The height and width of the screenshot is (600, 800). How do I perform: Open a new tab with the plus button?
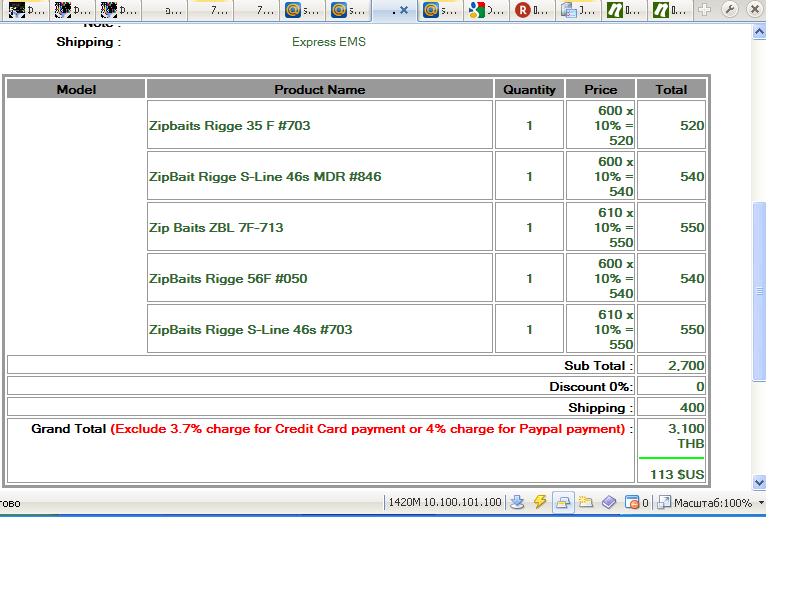(705, 10)
